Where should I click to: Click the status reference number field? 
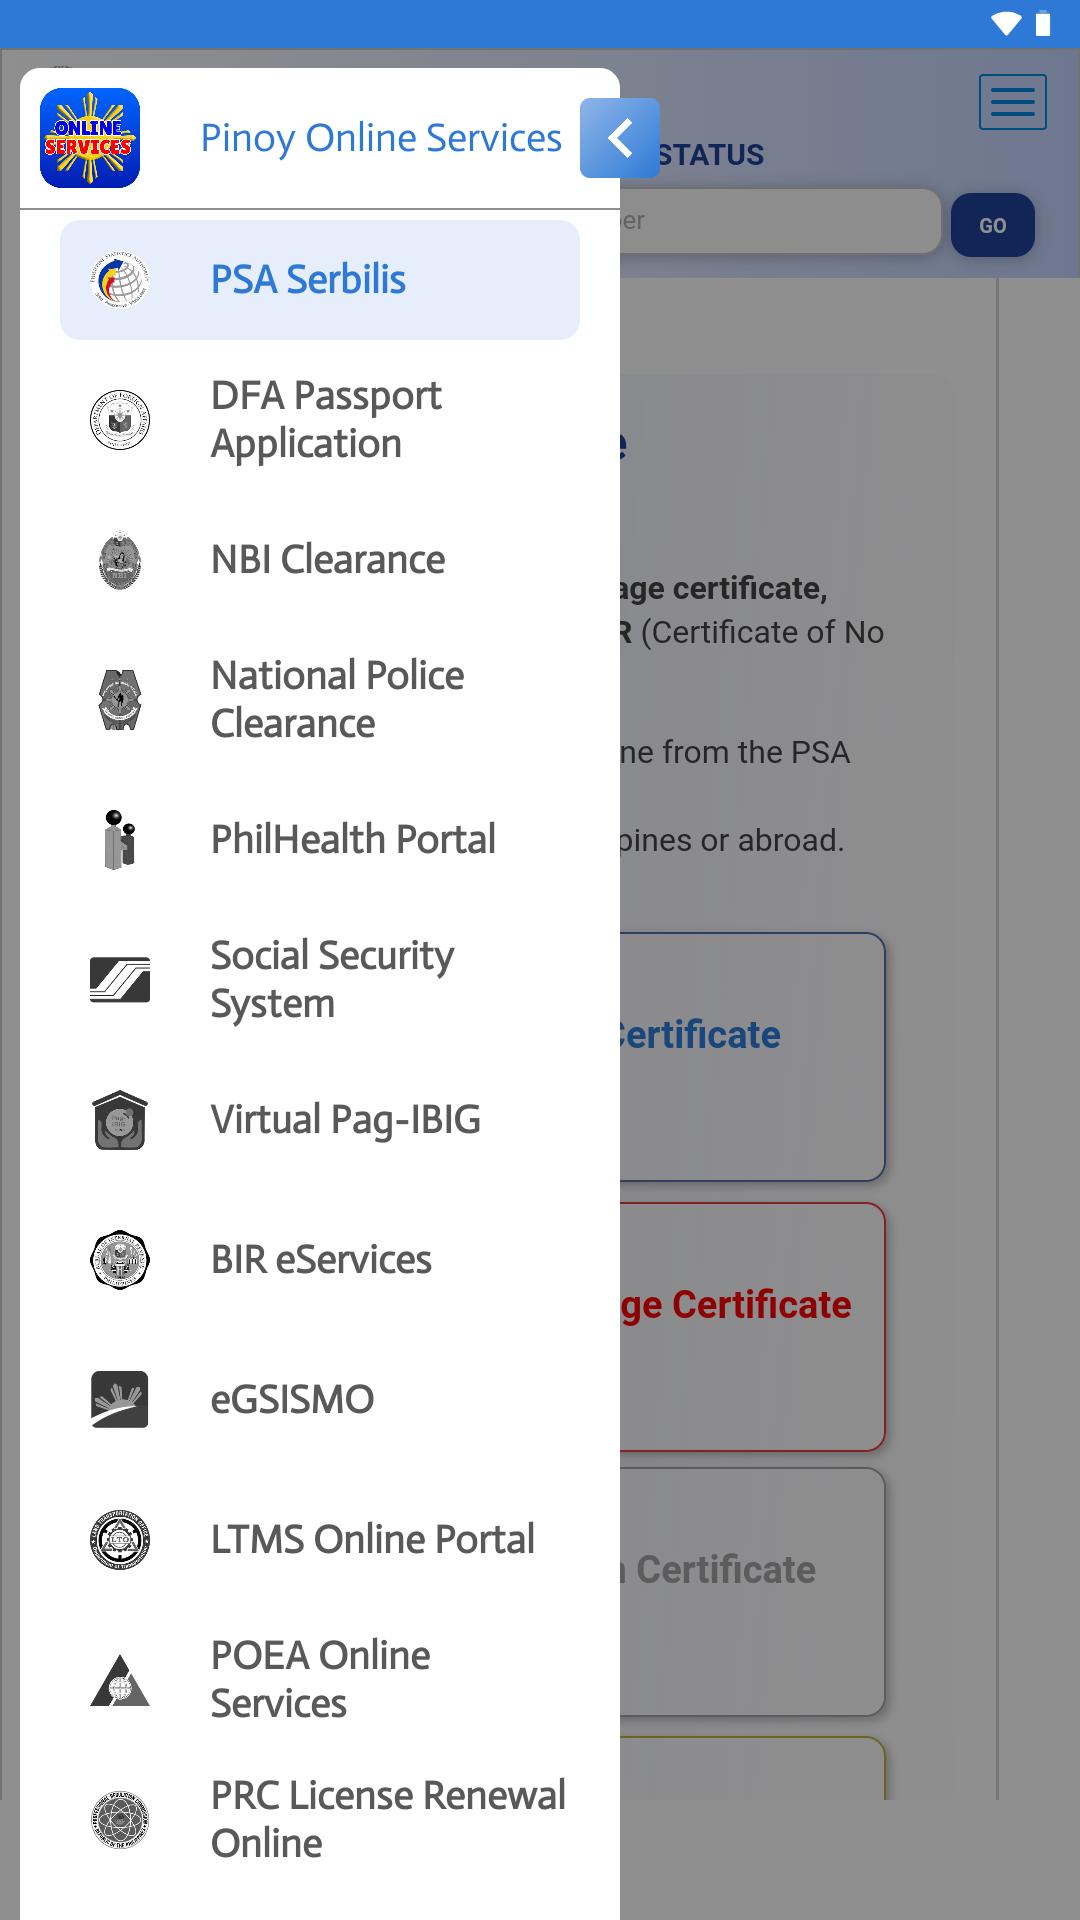pyautogui.click(x=780, y=221)
